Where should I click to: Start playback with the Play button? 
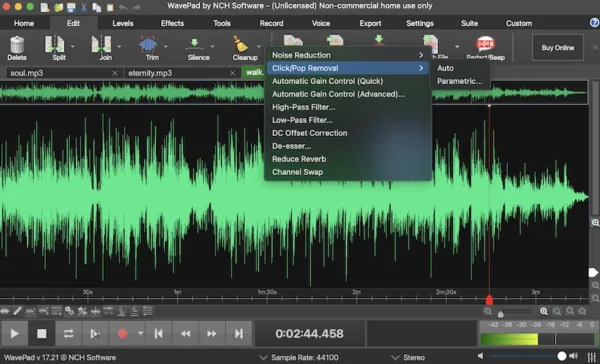14,334
